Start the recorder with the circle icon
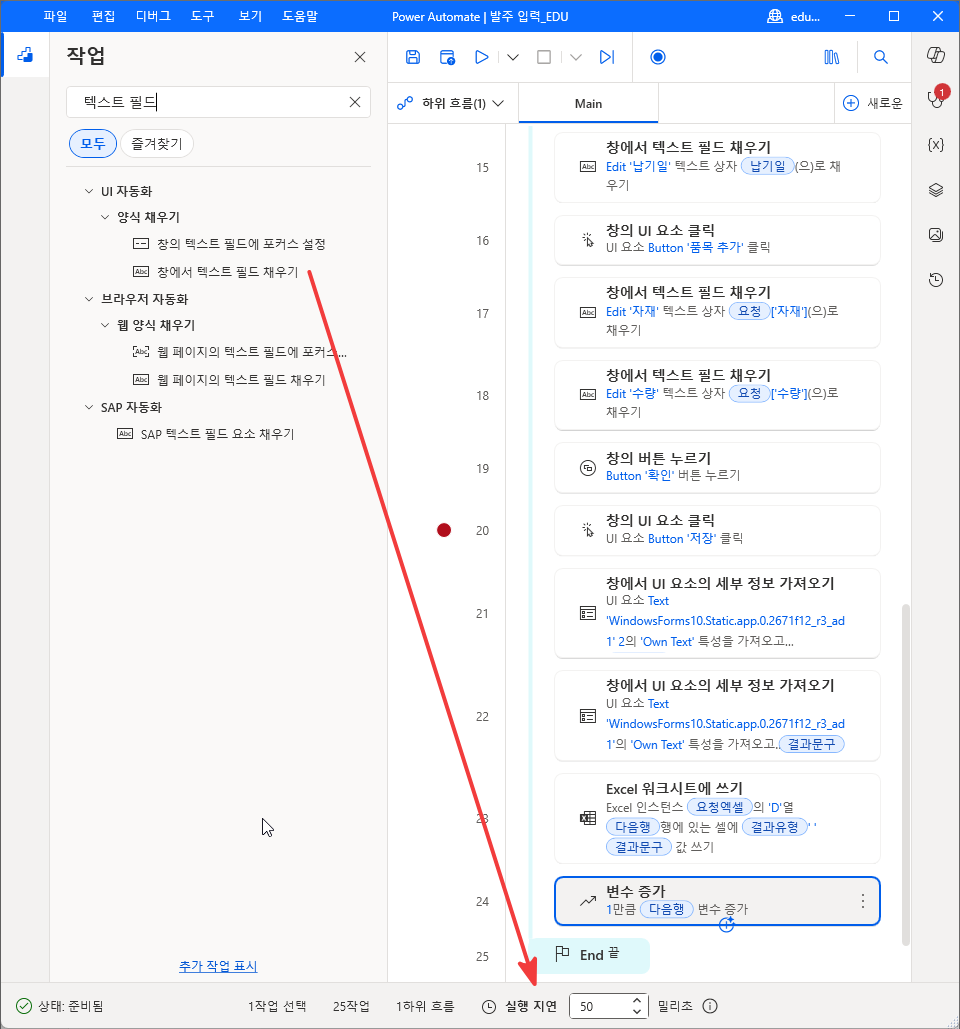960x1029 pixels. (657, 57)
